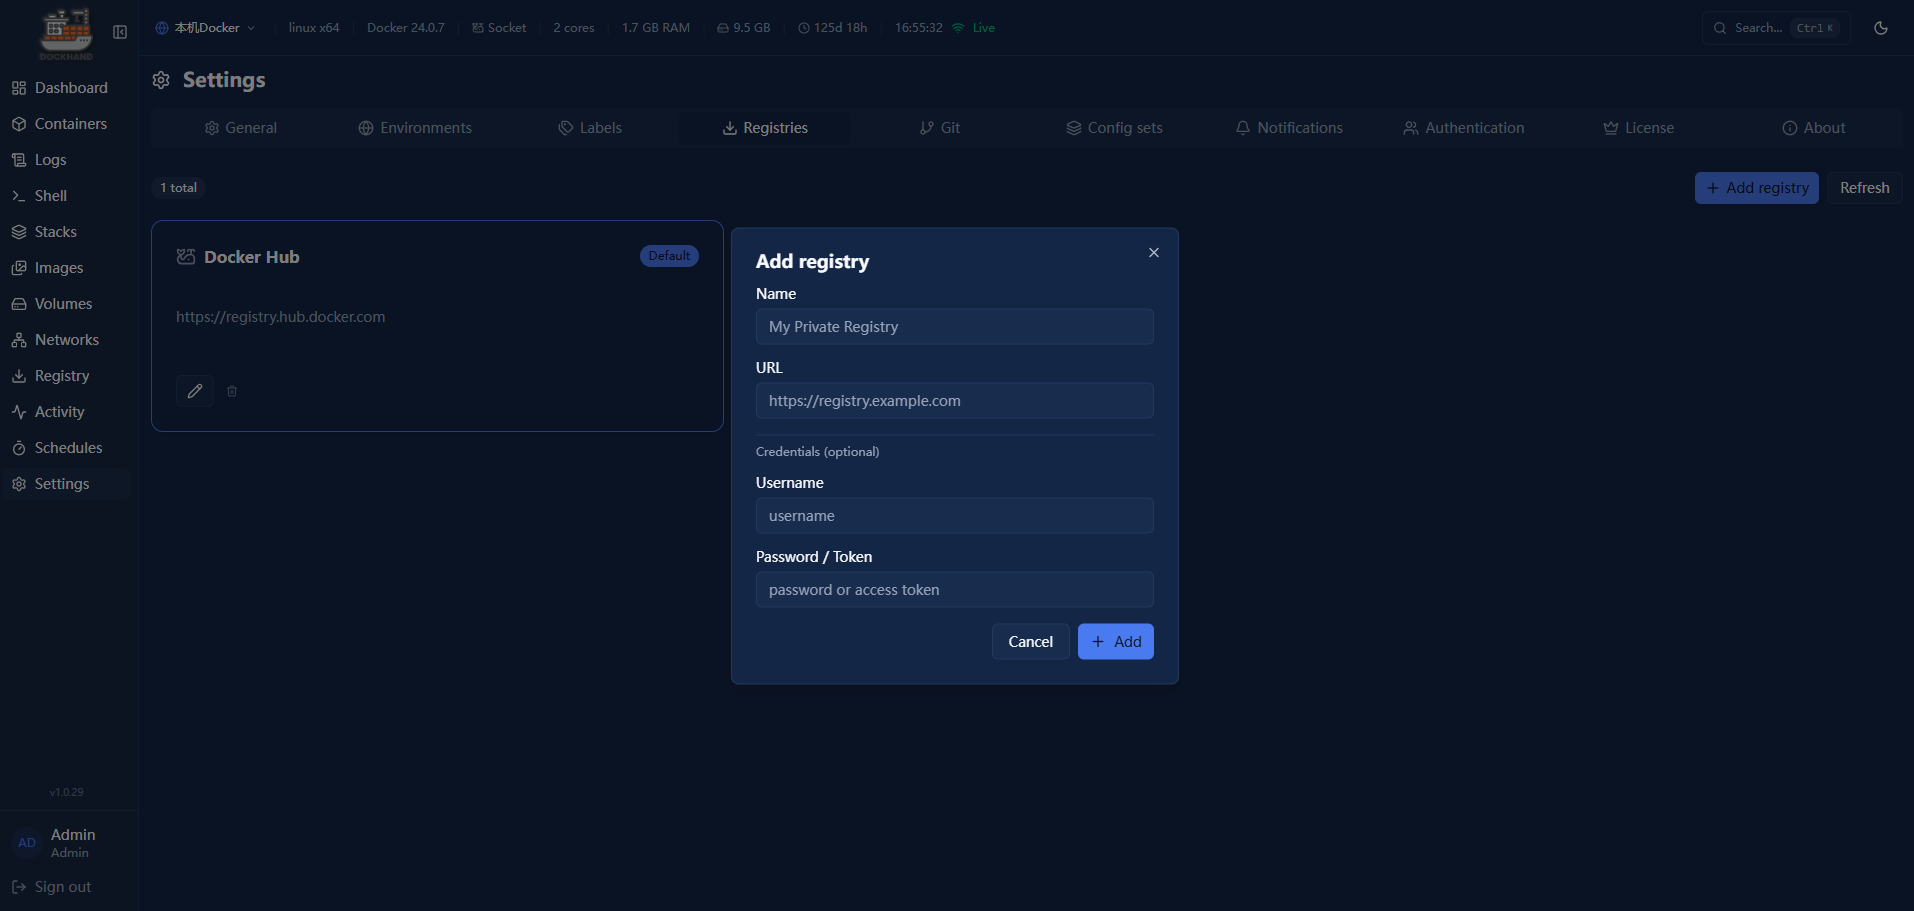Click the 2 cores label
The height and width of the screenshot is (911, 1914).
pyautogui.click(x=574, y=28)
